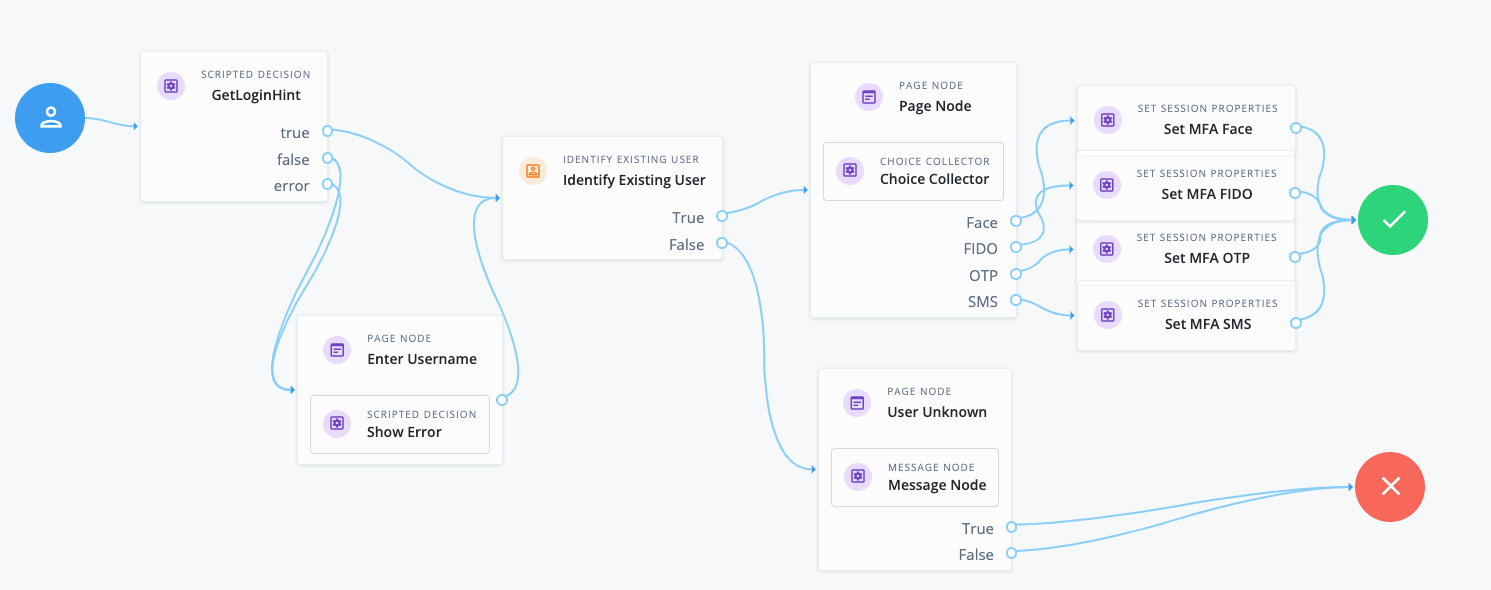Click the Choice Collector gear icon
Screen dimensions: 1491x590
coord(849,170)
